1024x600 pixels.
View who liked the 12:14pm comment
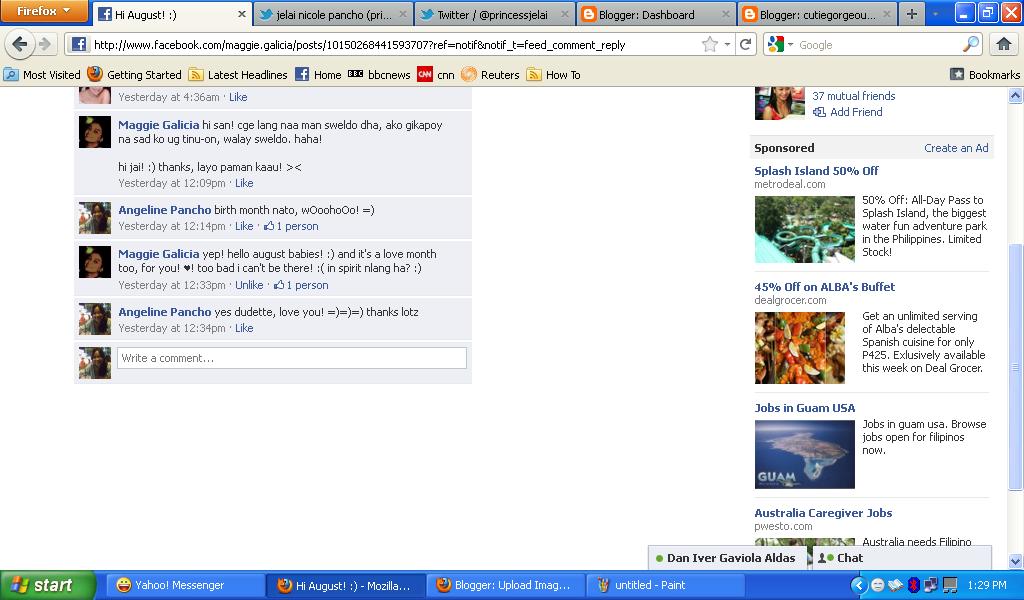tap(291, 226)
